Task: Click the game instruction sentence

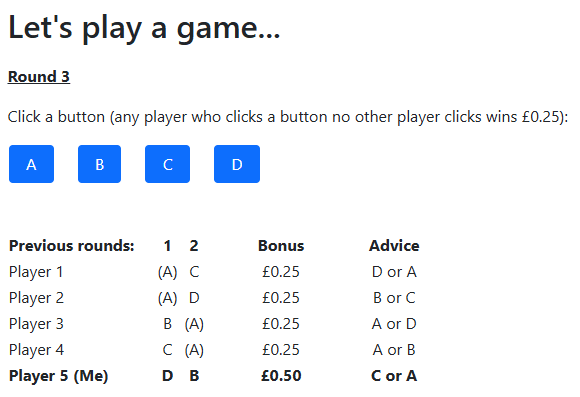Action: (288, 117)
